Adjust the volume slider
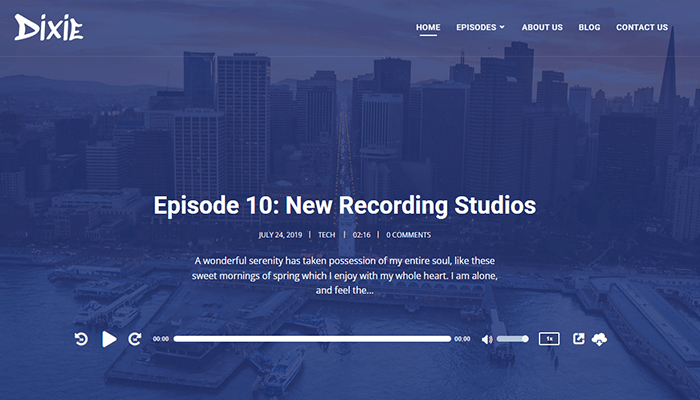Screen dimensions: 700x400 pos(512,339)
